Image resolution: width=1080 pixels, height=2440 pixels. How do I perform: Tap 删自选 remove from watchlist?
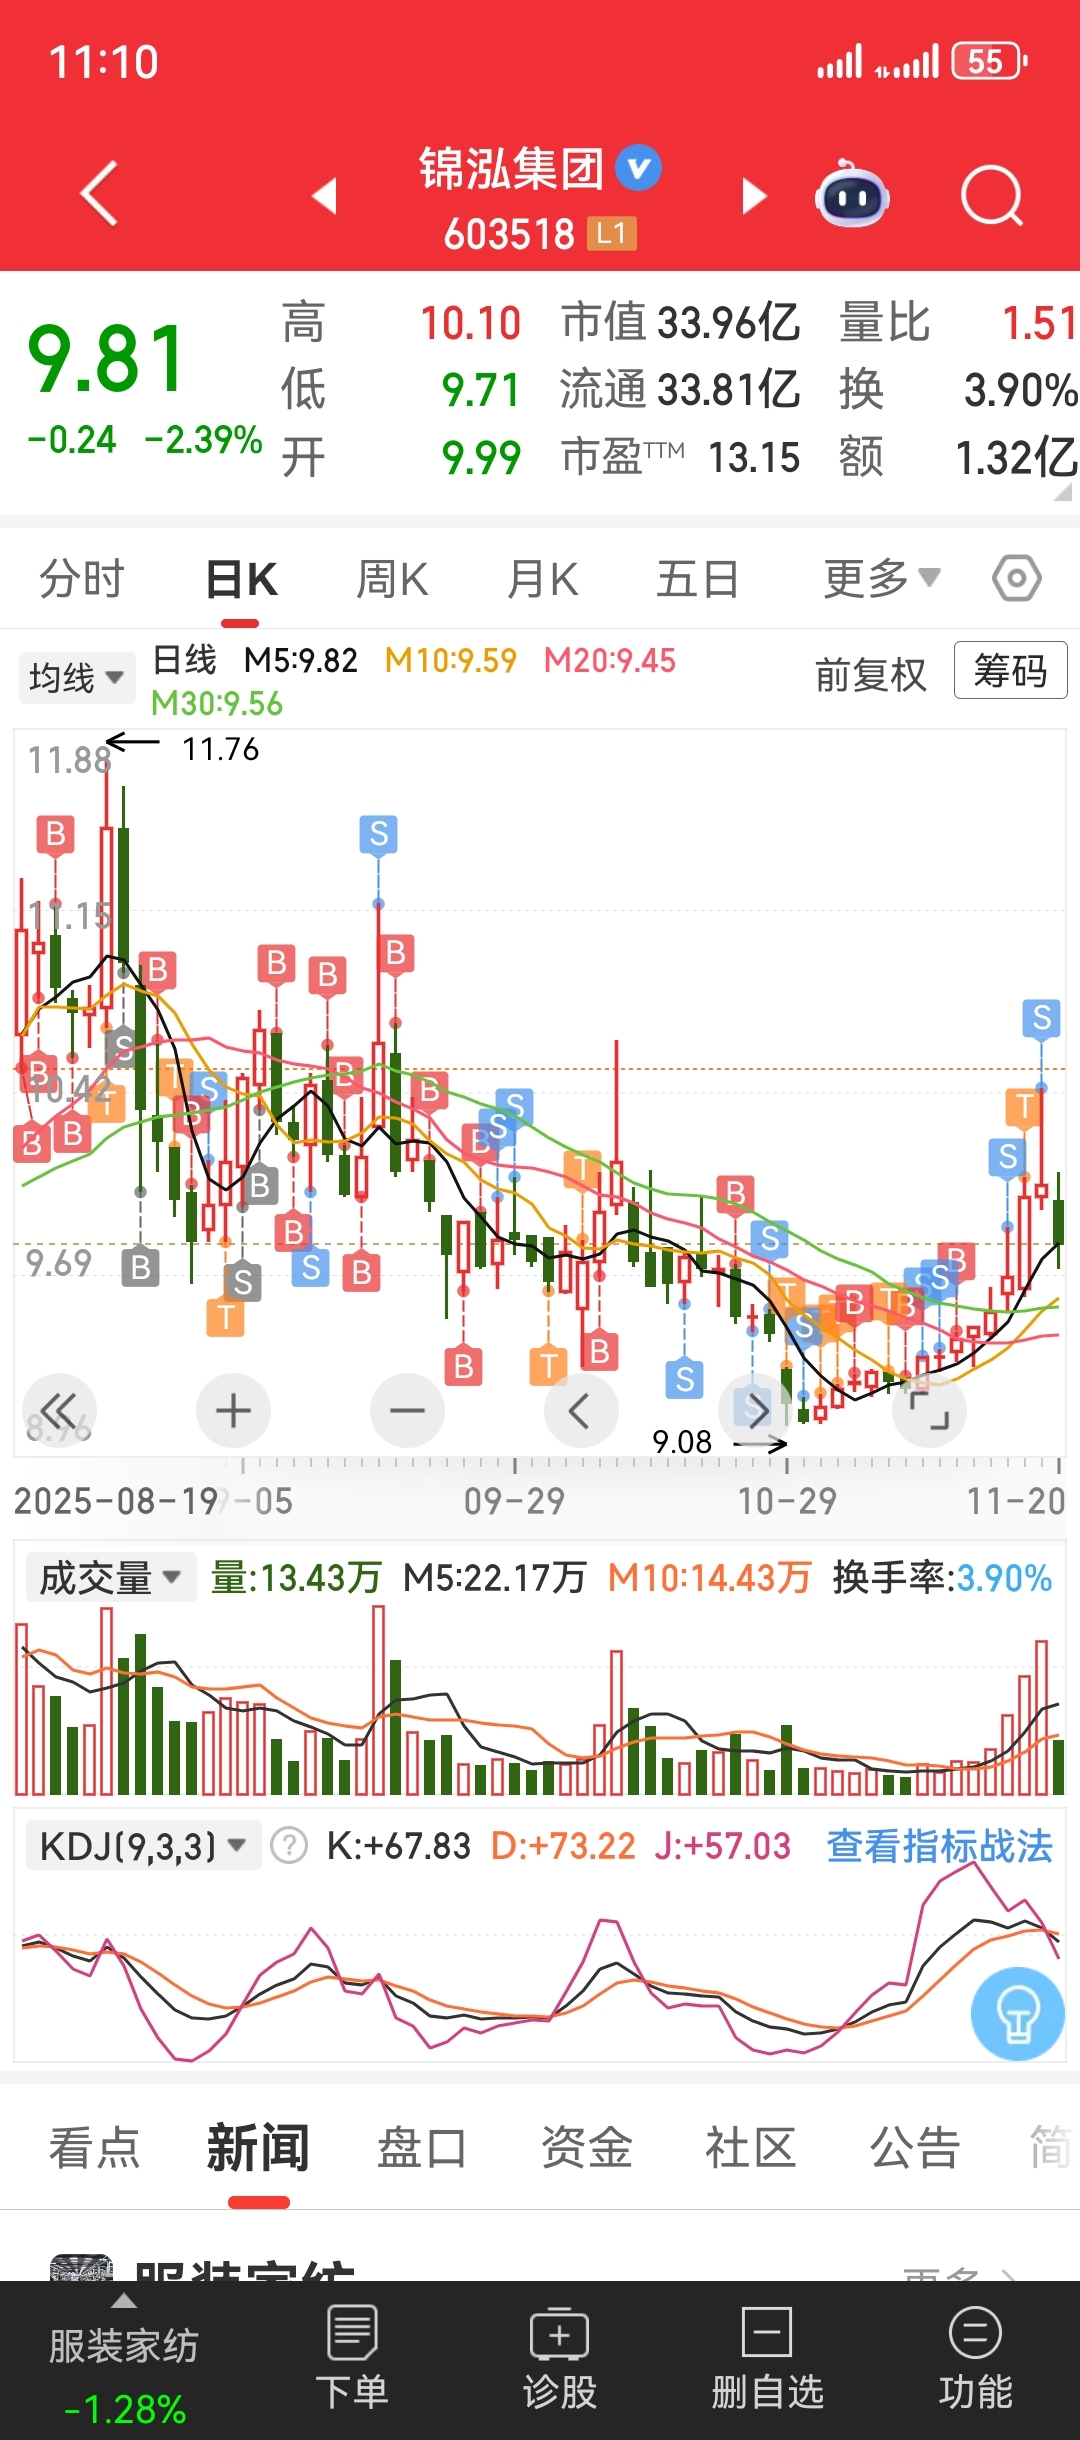[767, 2358]
